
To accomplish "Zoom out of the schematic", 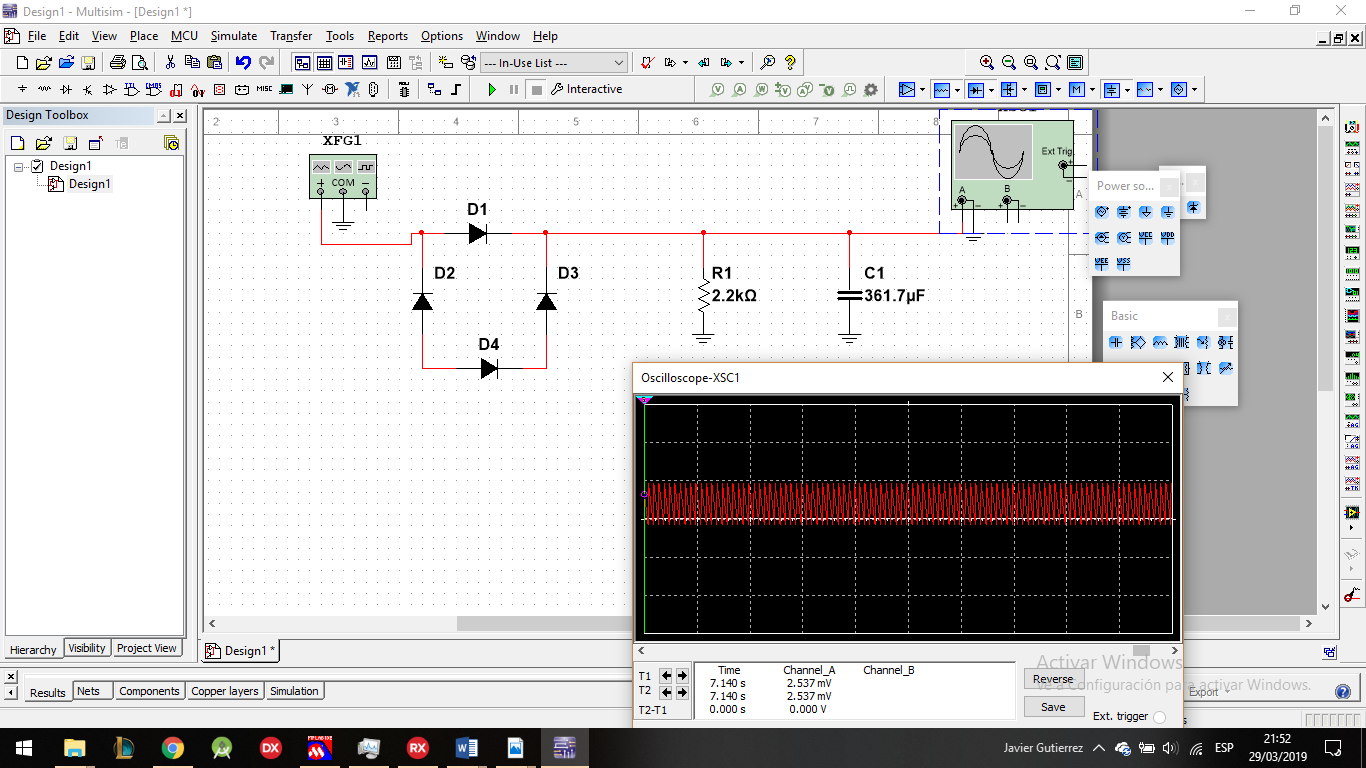I will 1009,62.
